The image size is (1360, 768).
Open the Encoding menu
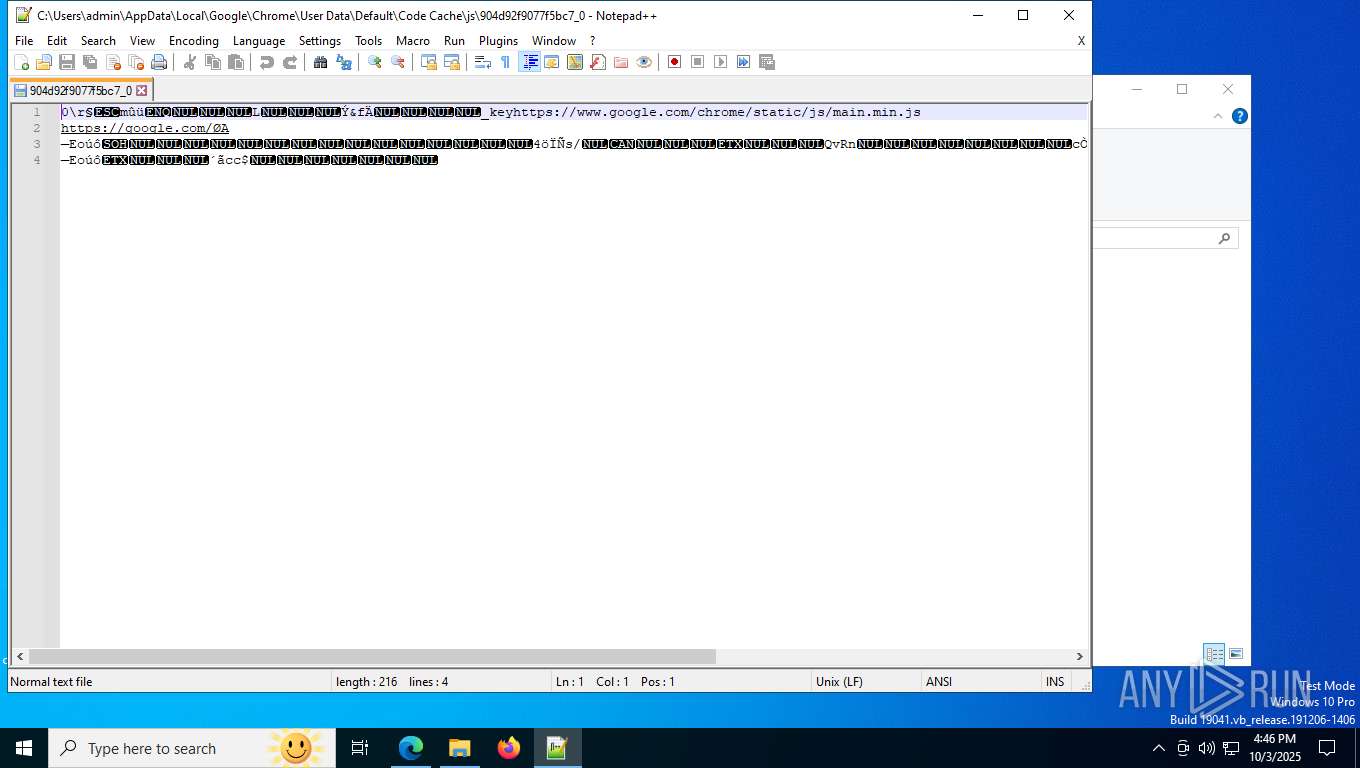point(194,41)
